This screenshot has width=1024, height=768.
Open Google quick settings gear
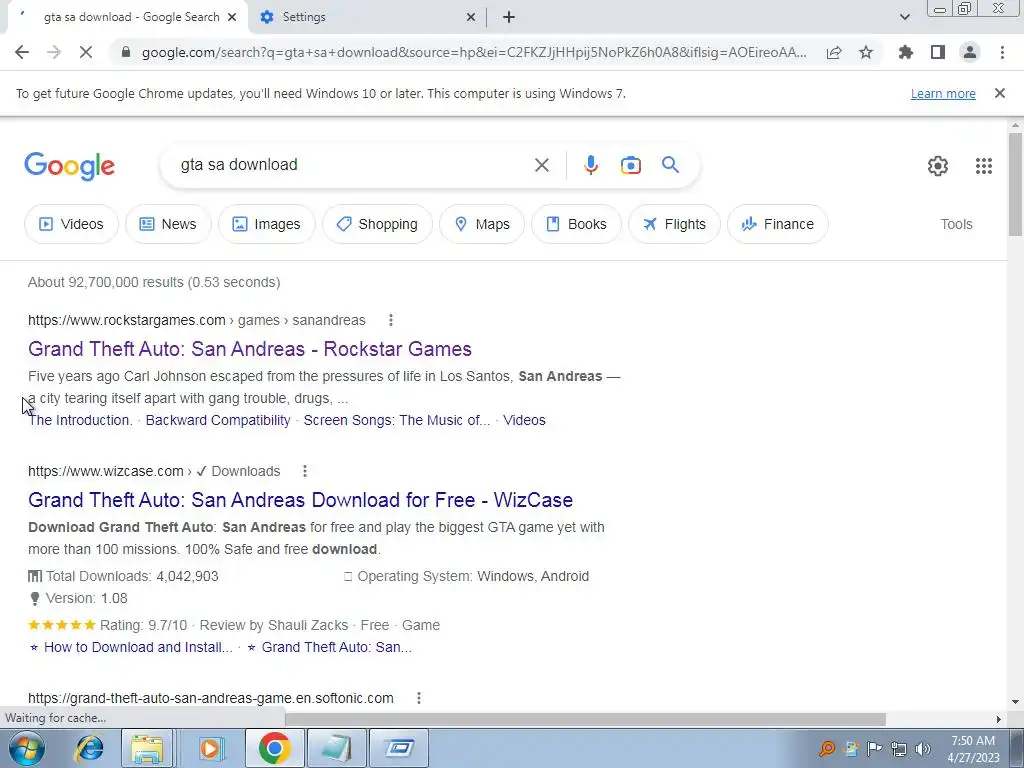pyautogui.click(x=938, y=166)
